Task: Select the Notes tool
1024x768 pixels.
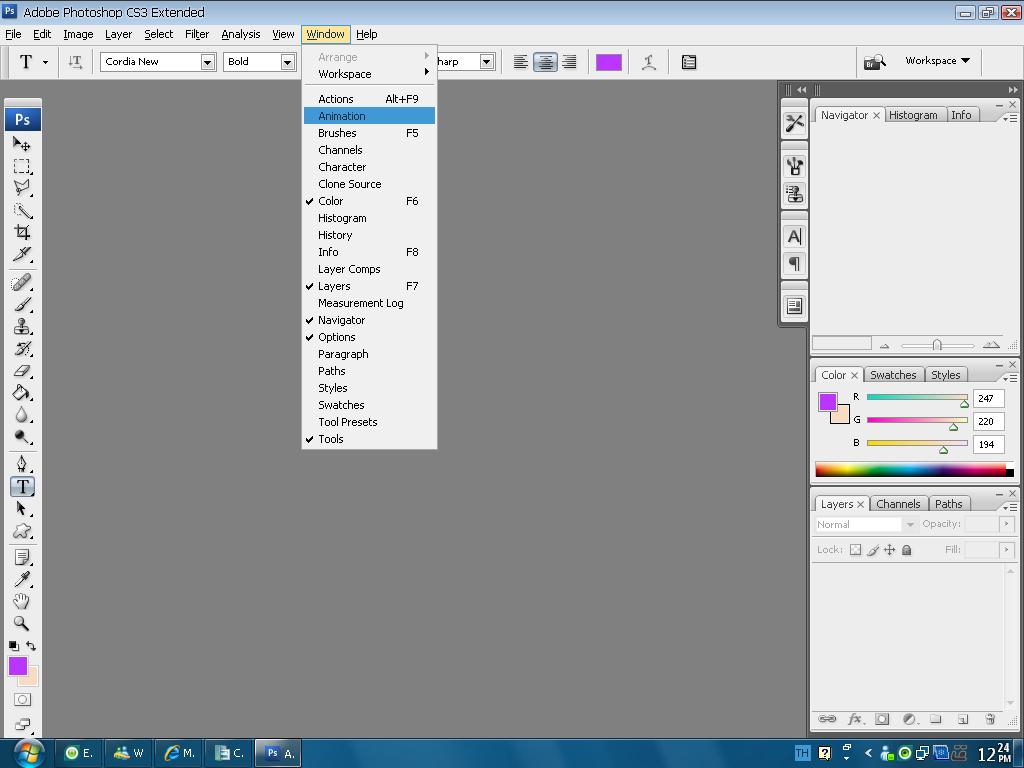Action: click(22, 558)
